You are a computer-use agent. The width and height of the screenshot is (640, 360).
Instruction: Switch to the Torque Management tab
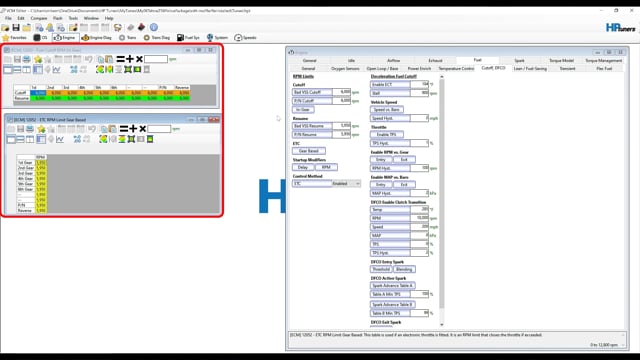(x=604, y=60)
